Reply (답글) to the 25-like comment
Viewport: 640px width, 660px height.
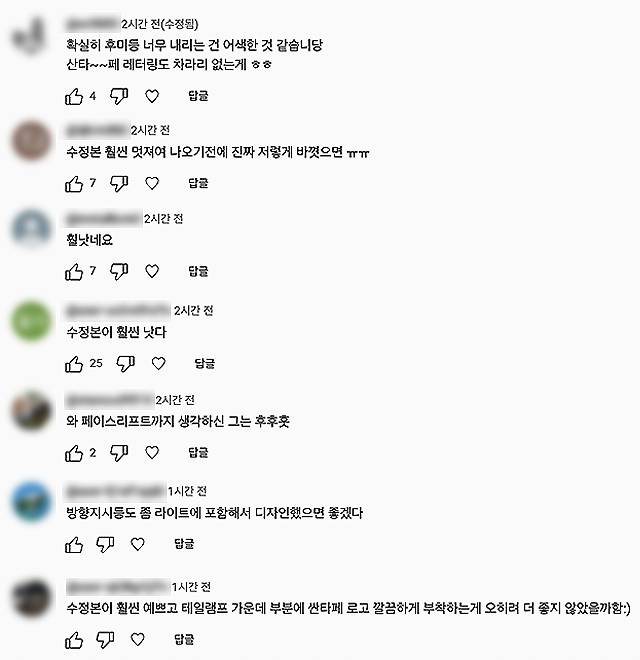[x=205, y=363]
